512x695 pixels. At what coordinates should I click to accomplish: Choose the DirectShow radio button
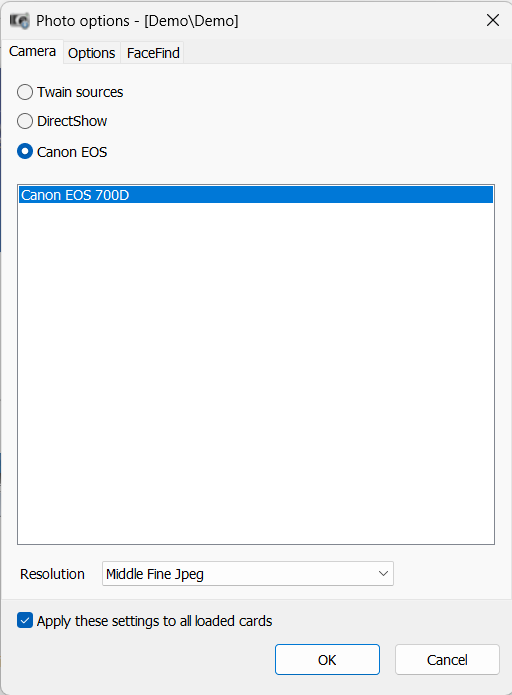(25, 121)
